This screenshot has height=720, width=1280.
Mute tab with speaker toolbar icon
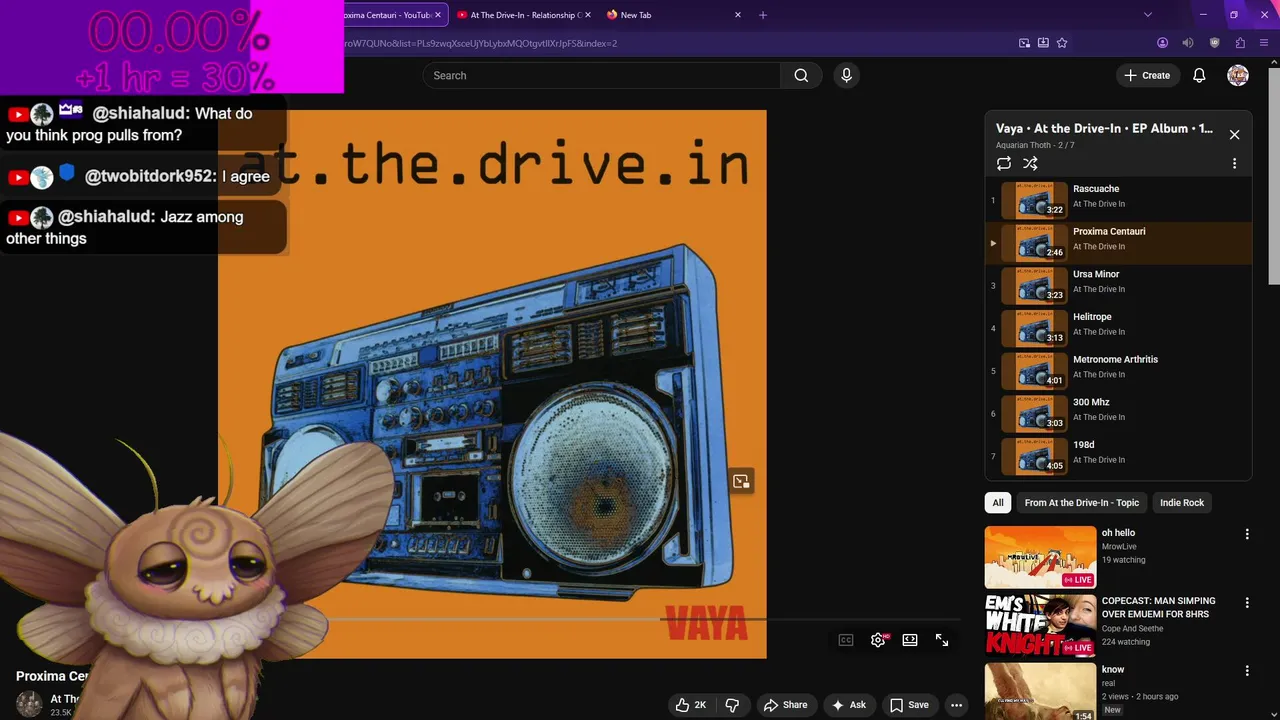pyautogui.click(x=1188, y=43)
